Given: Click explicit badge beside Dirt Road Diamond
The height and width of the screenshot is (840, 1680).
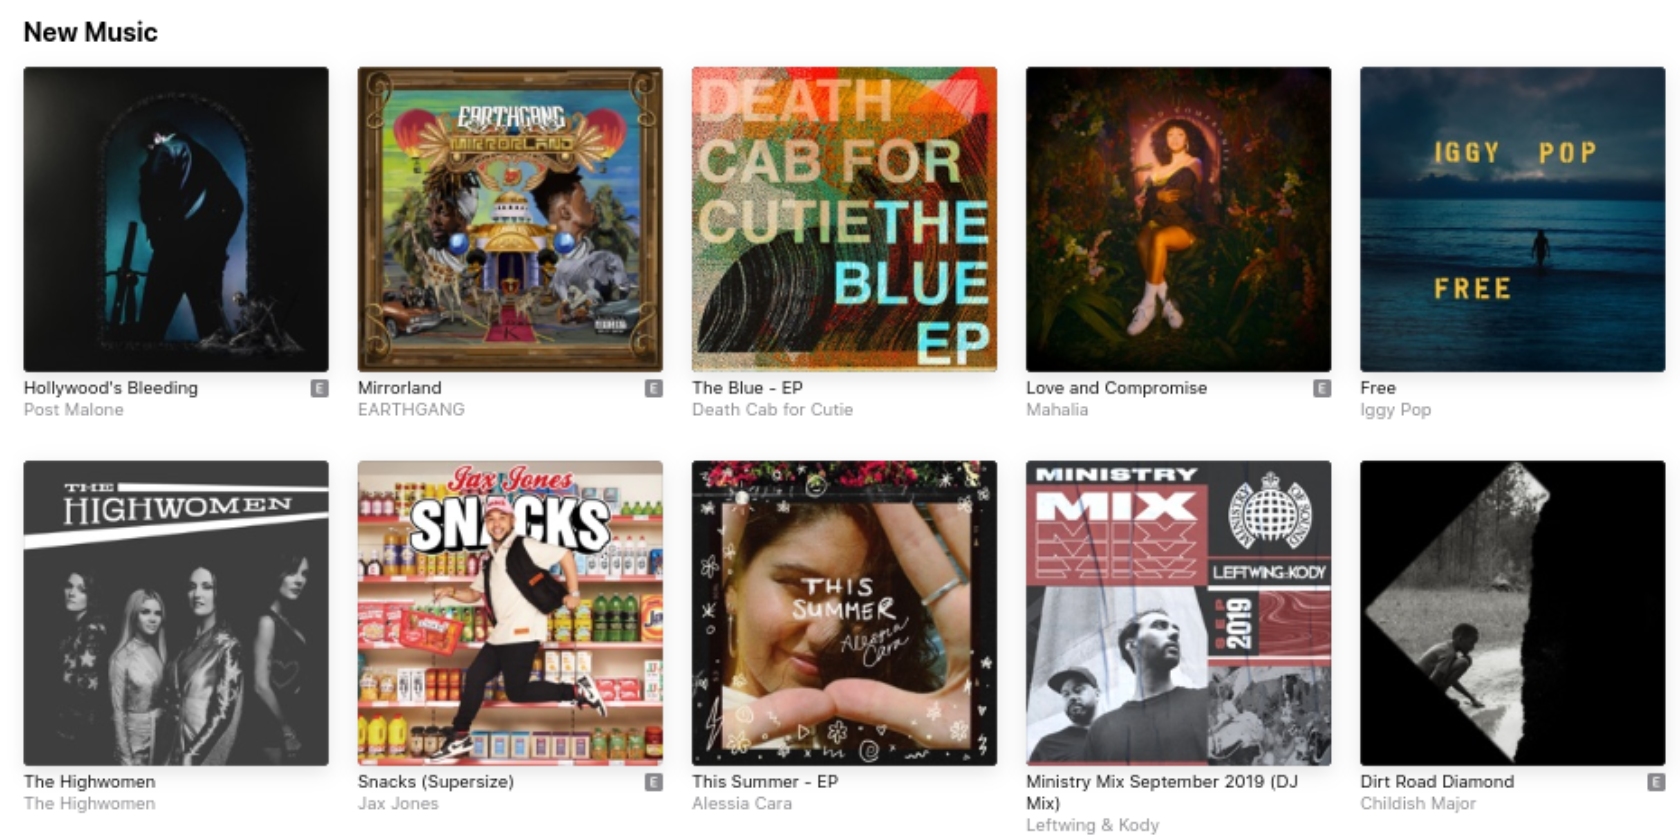Looking at the screenshot, I should 1656,782.
